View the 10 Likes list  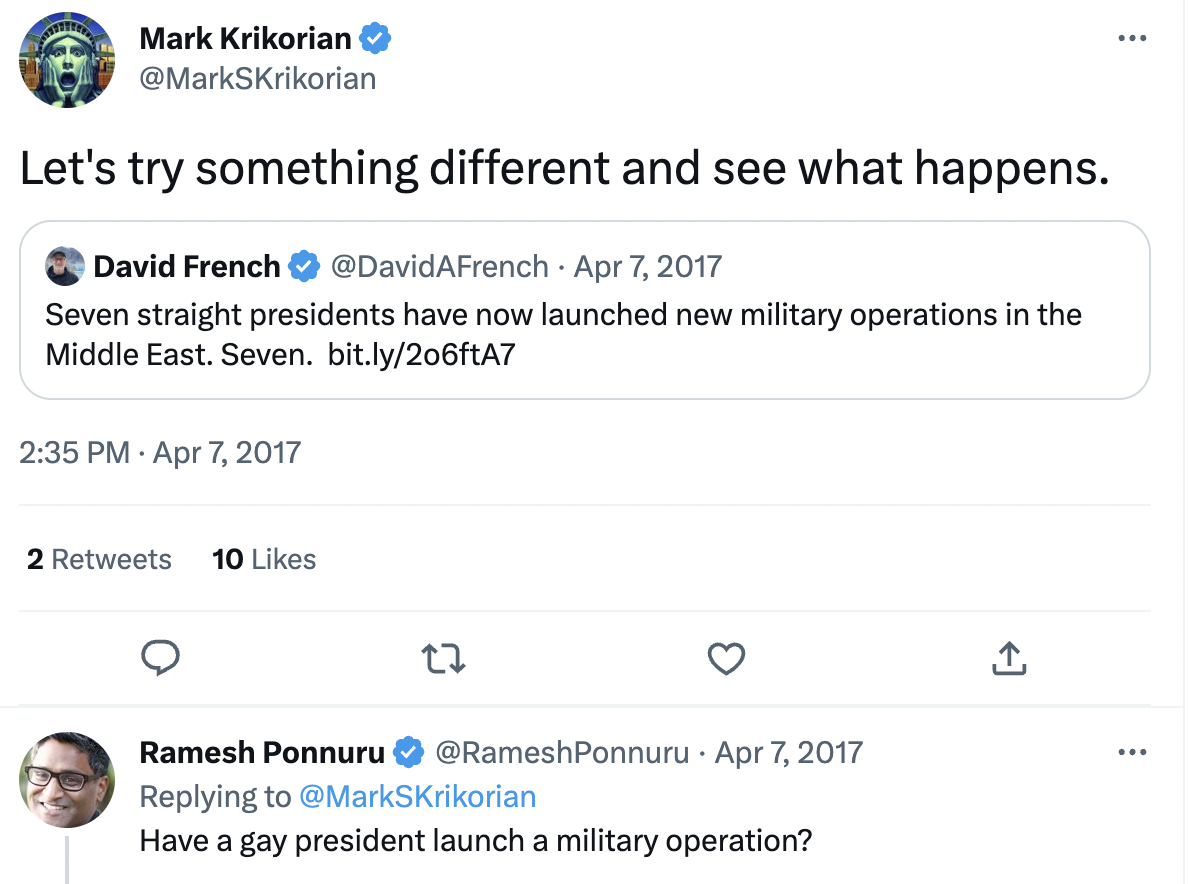[264, 559]
